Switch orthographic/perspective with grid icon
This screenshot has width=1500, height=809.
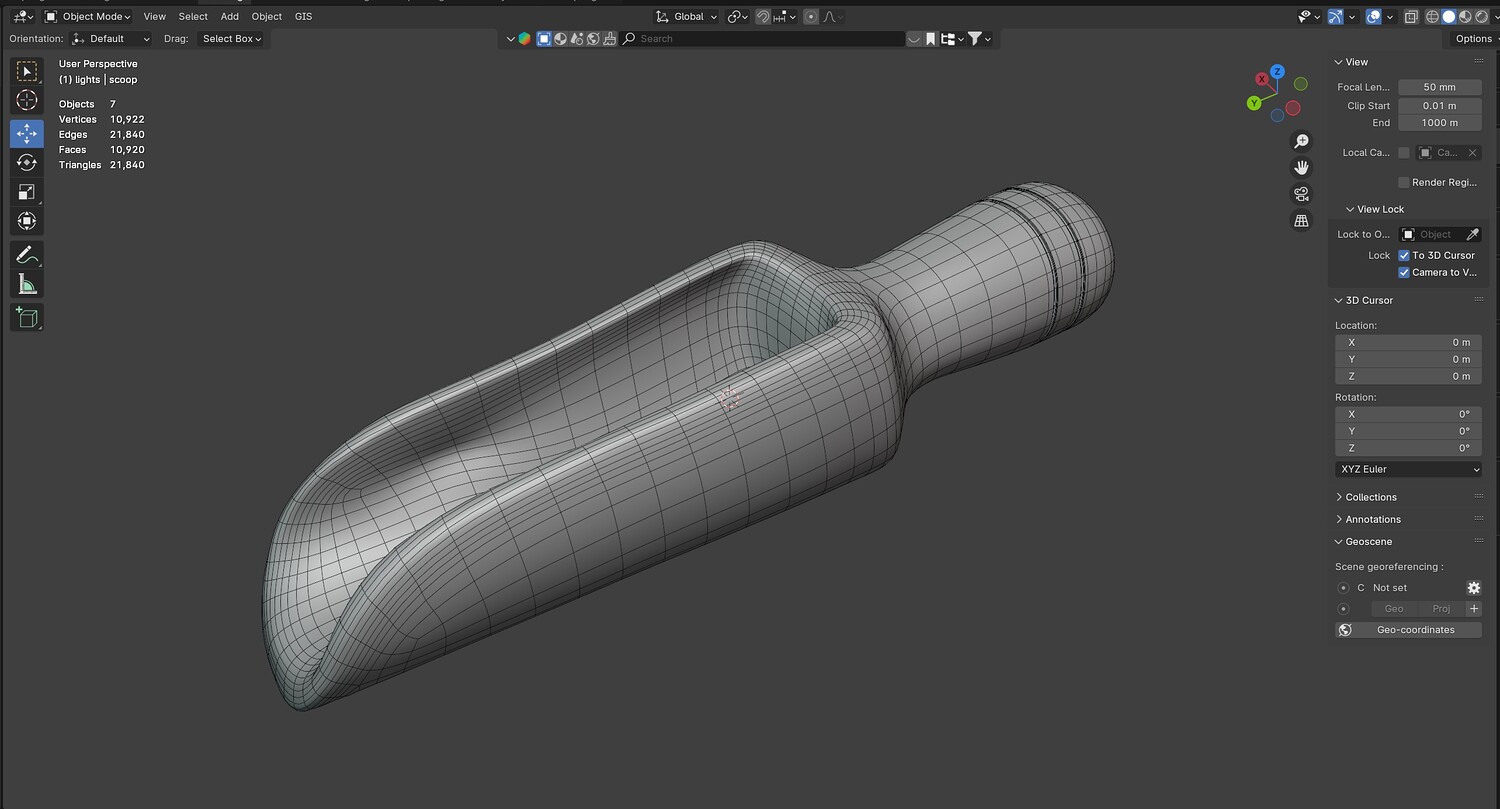point(1301,220)
